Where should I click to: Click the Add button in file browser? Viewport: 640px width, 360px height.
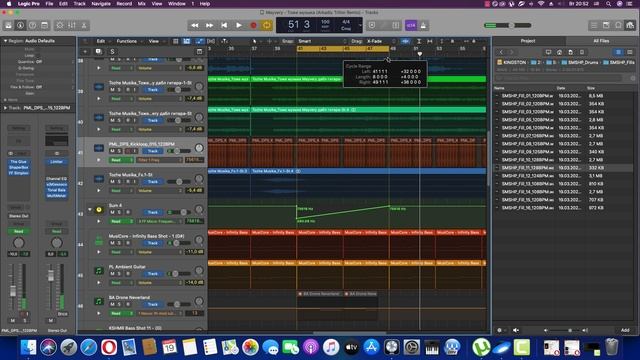coord(625,330)
